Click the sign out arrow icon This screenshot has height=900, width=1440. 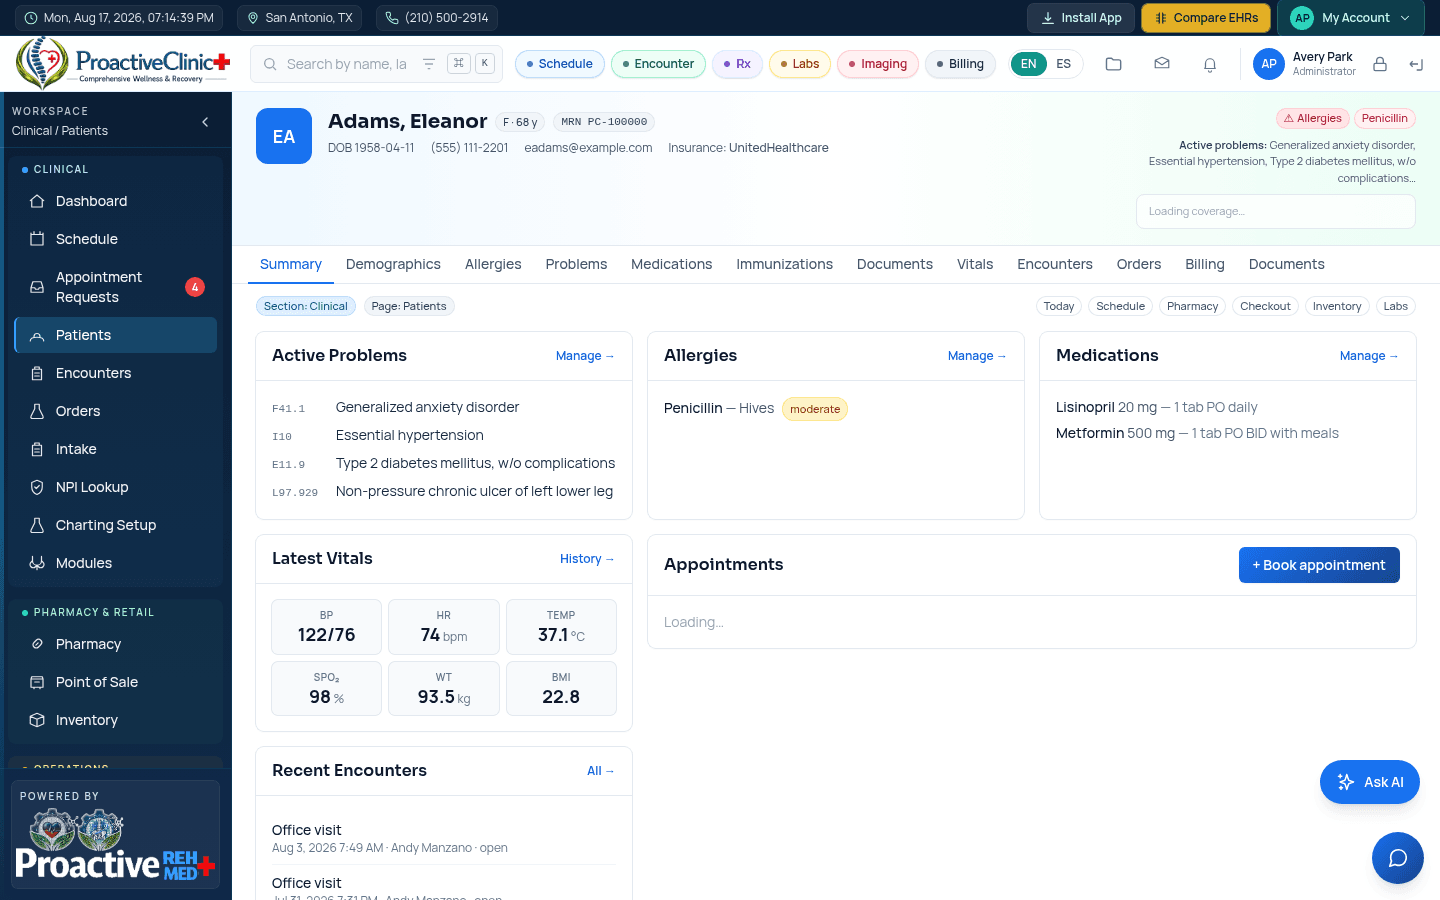(x=1415, y=64)
